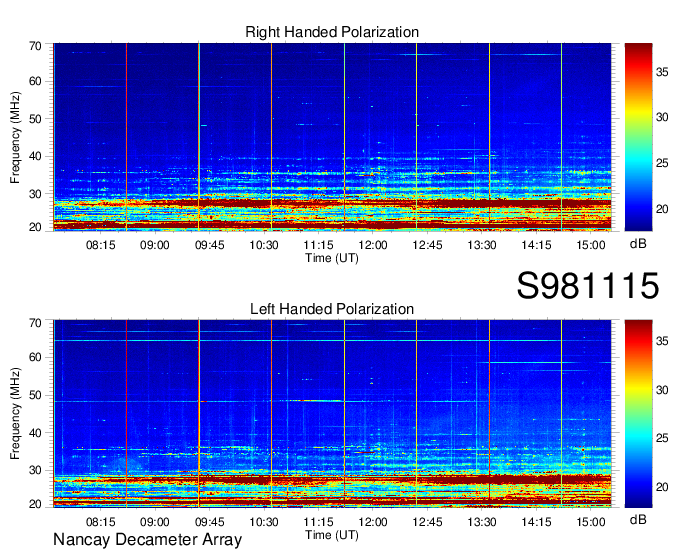Click the Frequency (MHz) label of the Right Handed plot
680x552 pixels.
(15, 137)
